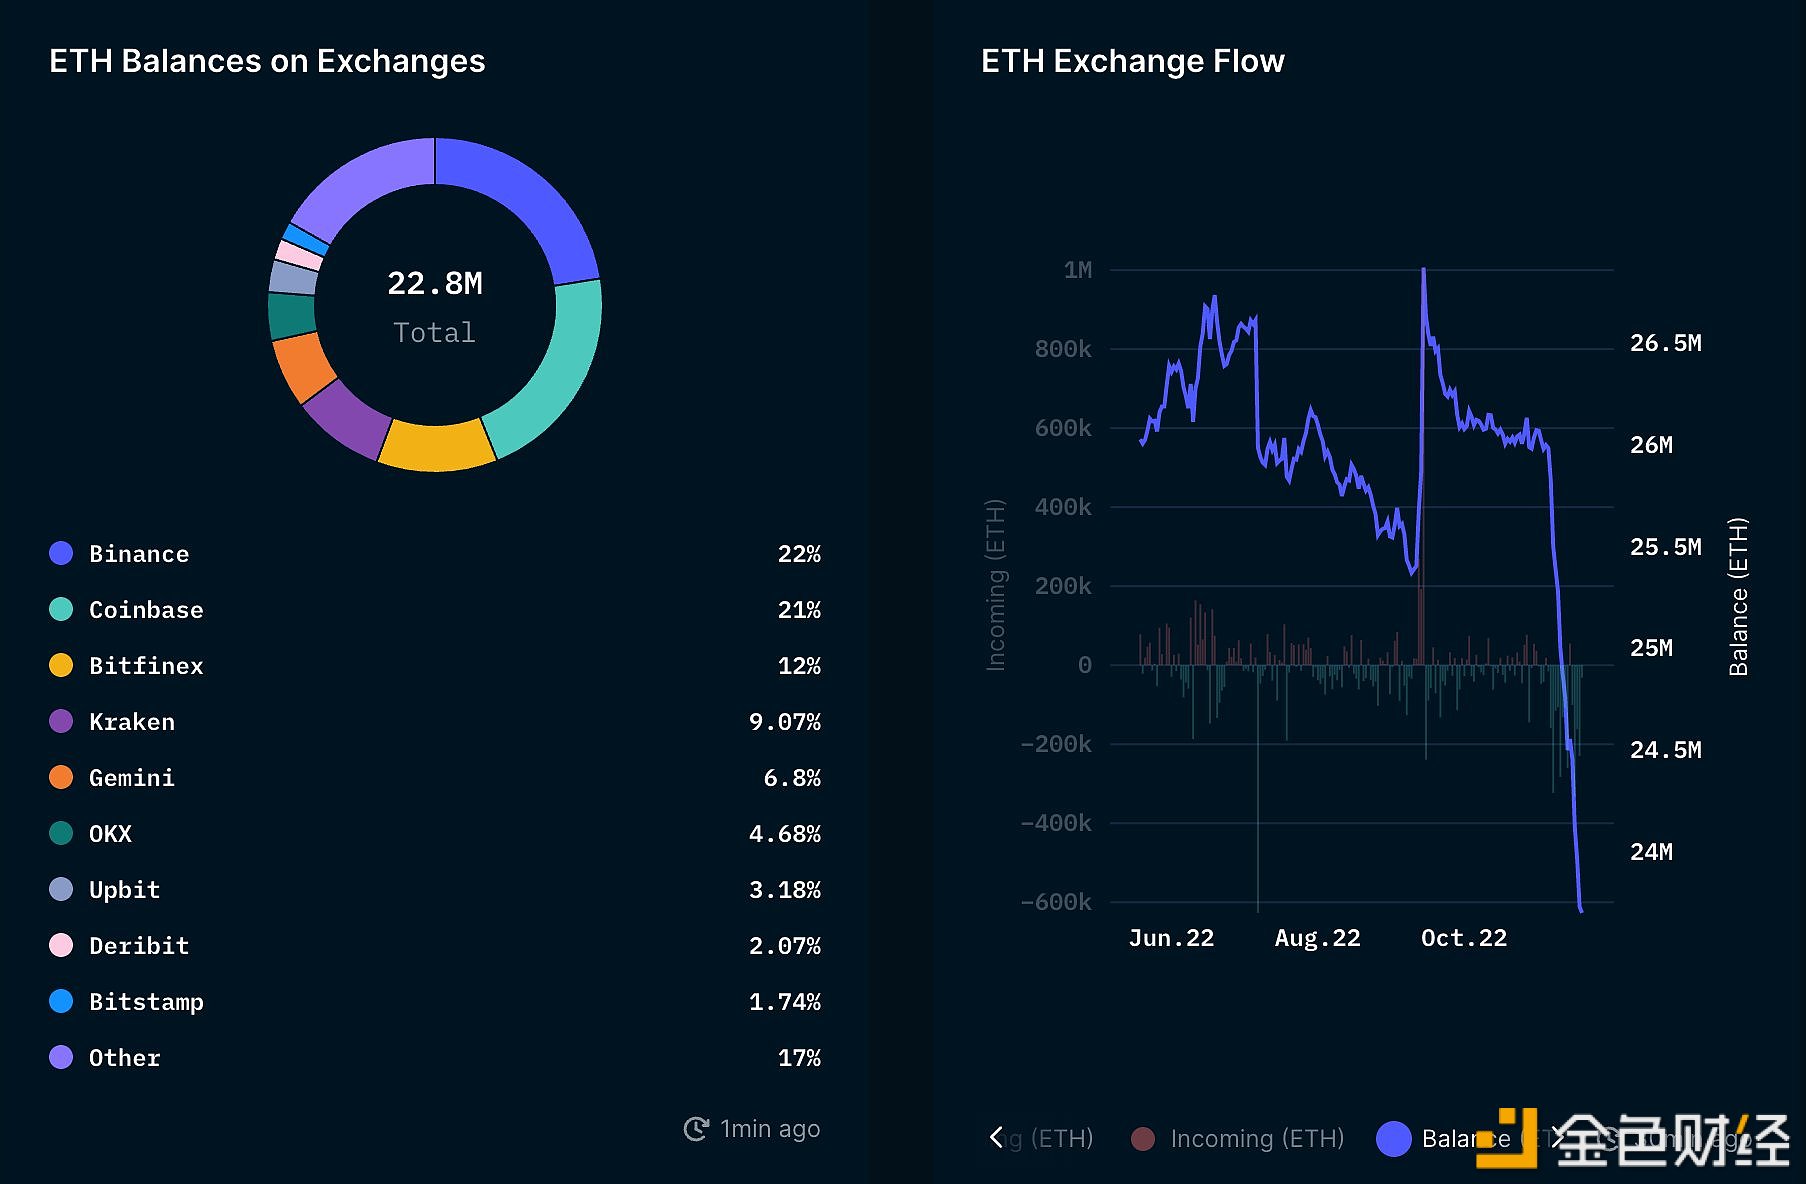Click the Coinbase legend dot

(61, 609)
